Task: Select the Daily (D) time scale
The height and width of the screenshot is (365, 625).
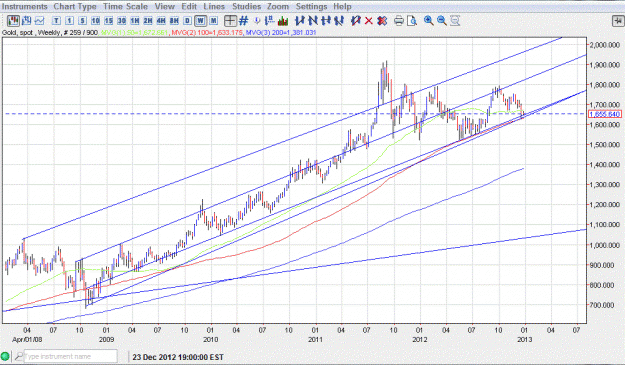Action: (x=187, y=21)
